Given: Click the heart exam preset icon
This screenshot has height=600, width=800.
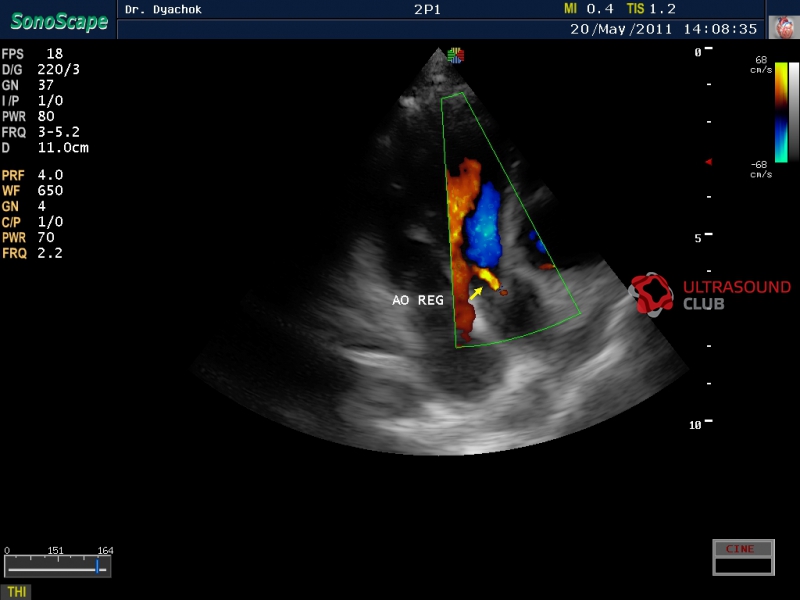Looking at the screenshot, I should [784, 27].
